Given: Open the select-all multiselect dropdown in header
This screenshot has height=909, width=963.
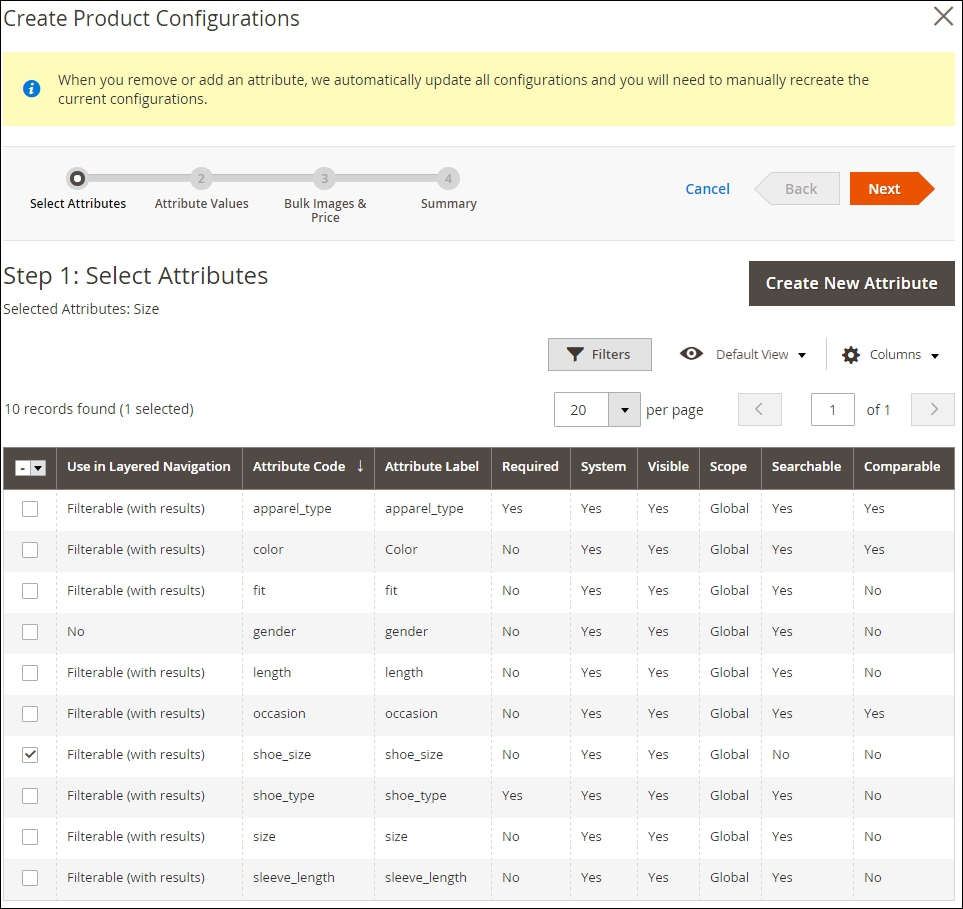Looking at the screenshot, I should tap(39, 468).
